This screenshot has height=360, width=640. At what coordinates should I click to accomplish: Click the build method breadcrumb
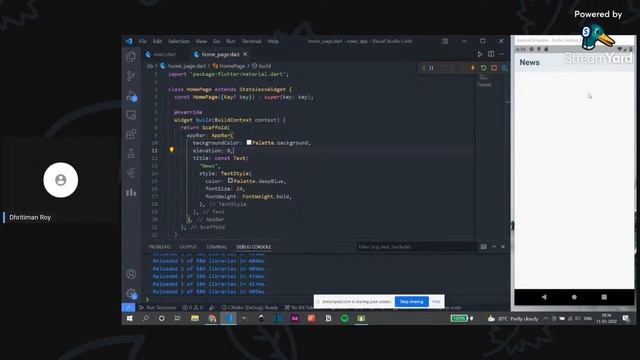(x=262, y=66)
